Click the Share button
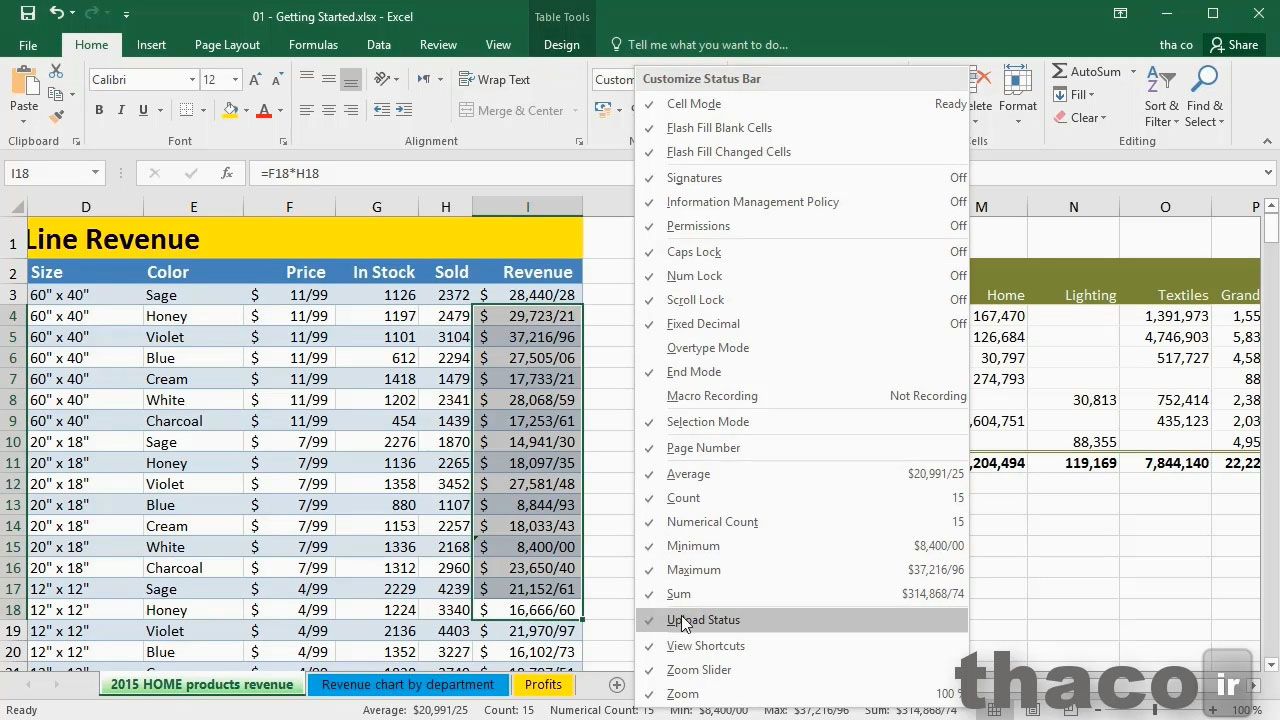The height and width of the screenshot is (720, 1280). point(1234,45)
